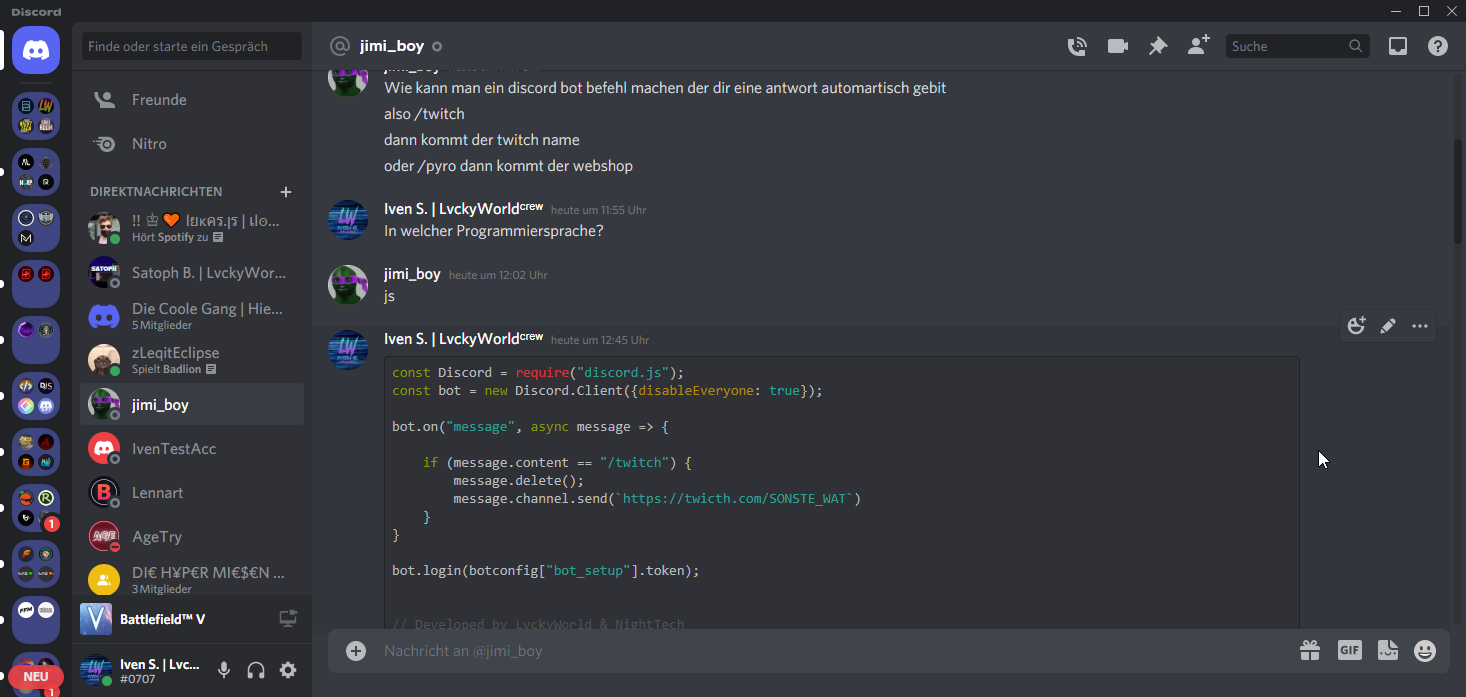Start a voice call with jimi_boy
Screen dimensions: 1466x697
(1077, 46)
